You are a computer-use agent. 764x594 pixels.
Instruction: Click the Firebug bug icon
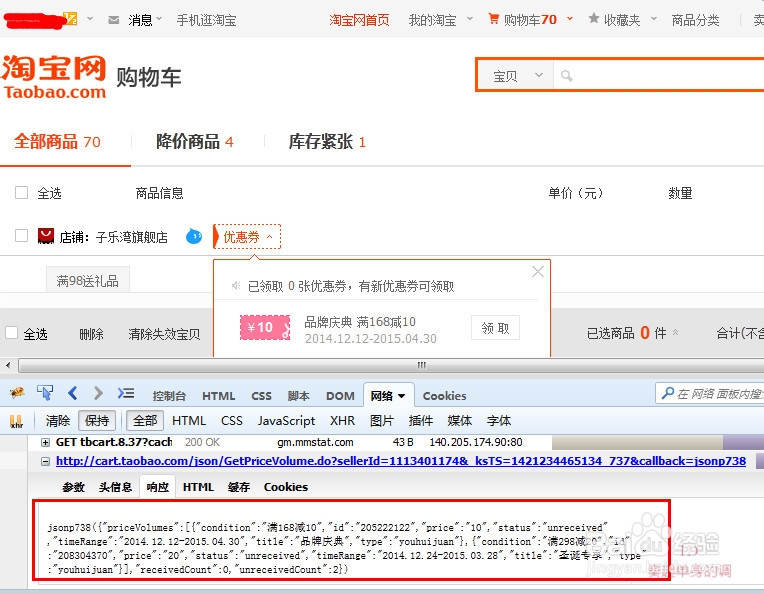point(17,393)
